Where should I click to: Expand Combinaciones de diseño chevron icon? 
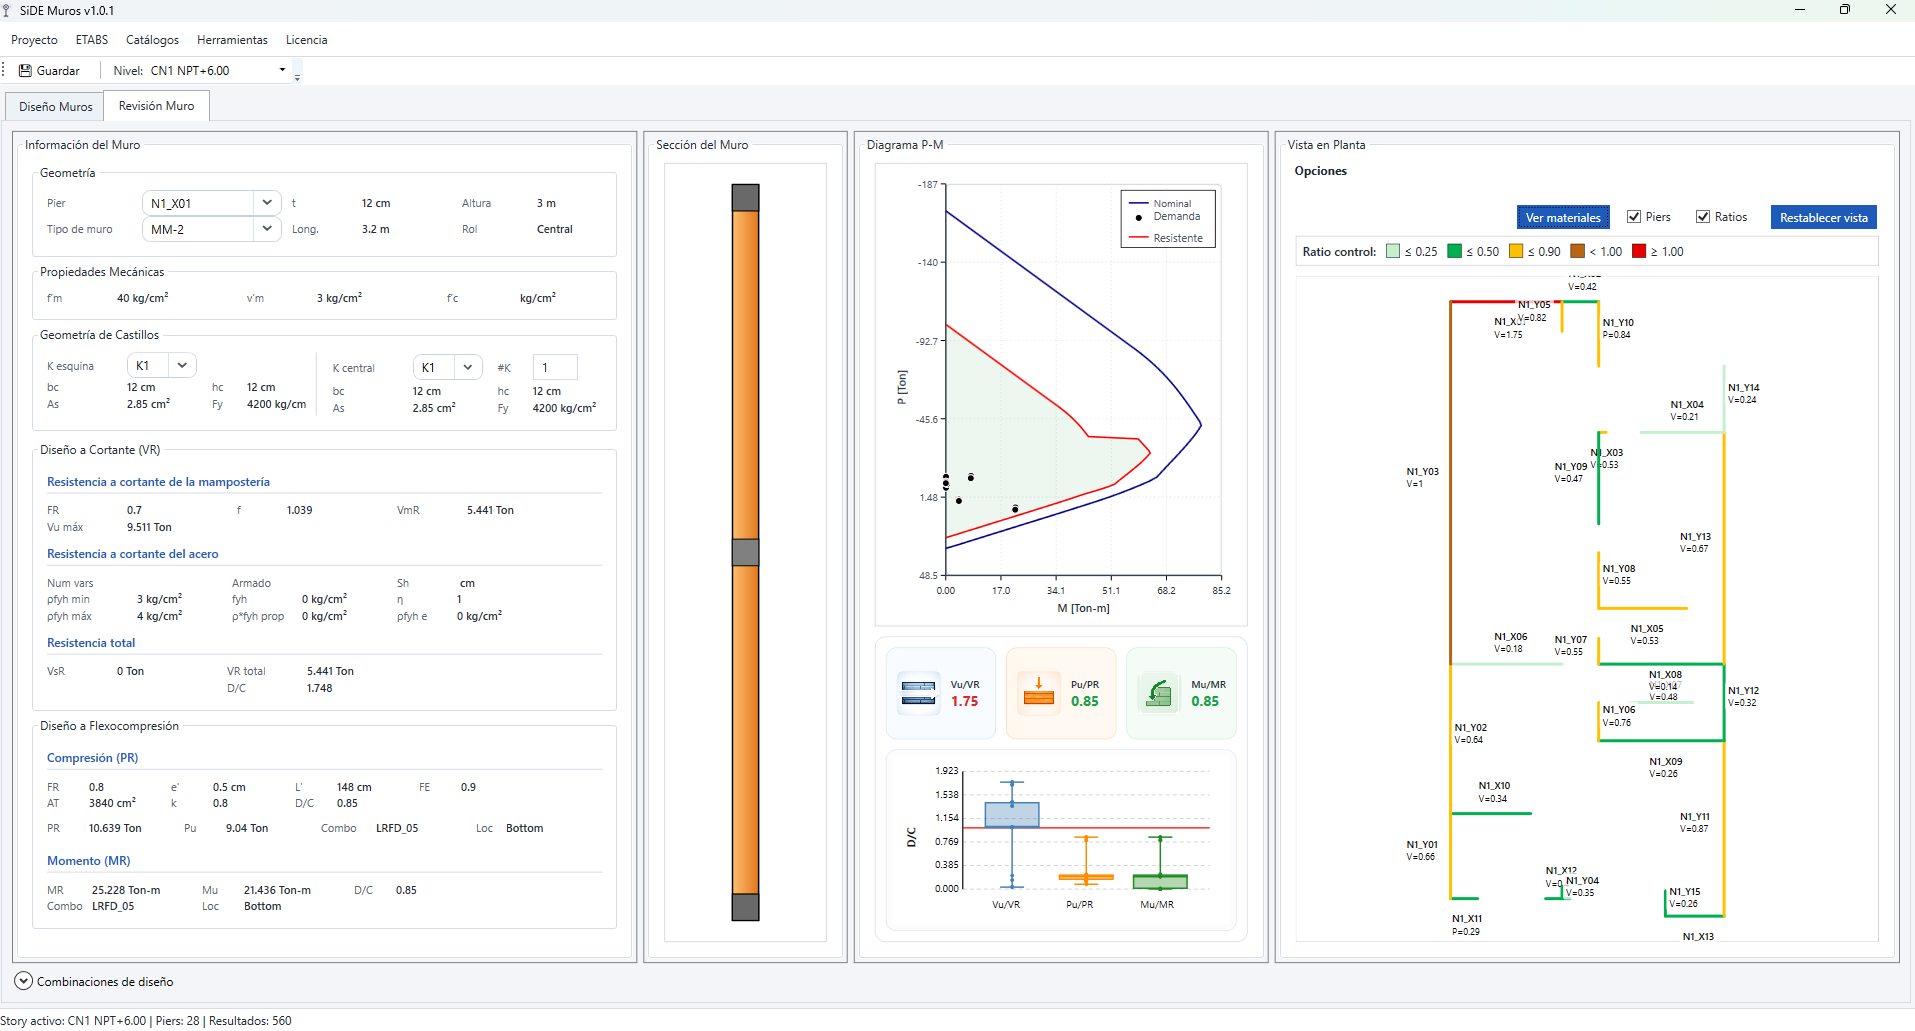click(24, 982)
